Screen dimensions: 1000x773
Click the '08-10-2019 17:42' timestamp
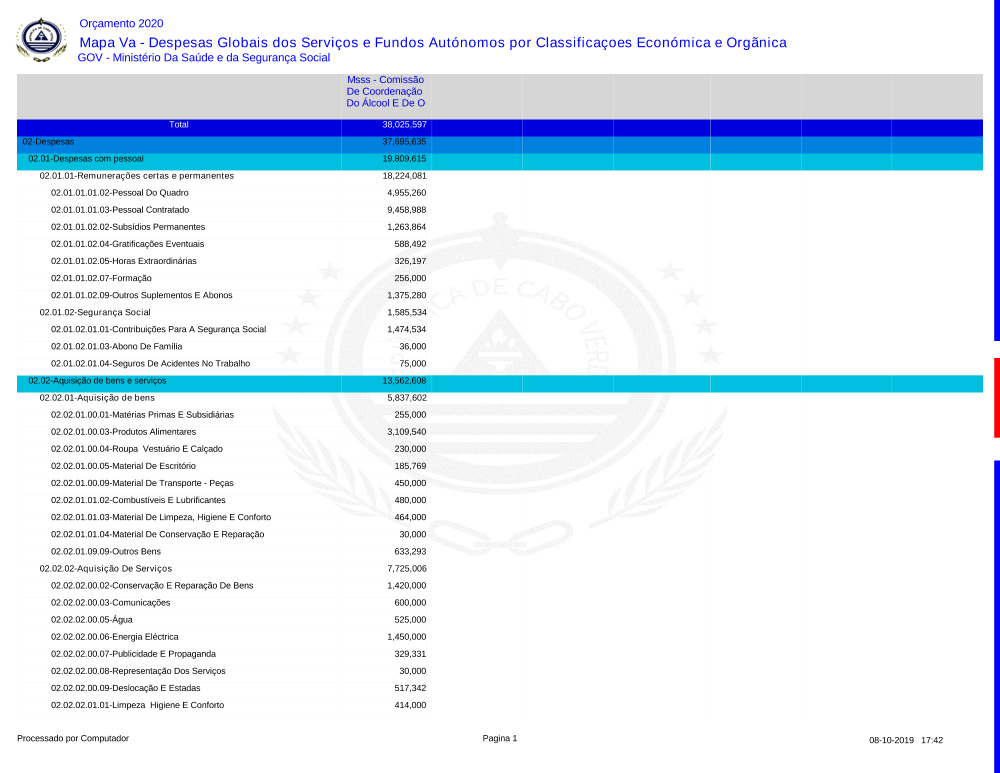905,741
